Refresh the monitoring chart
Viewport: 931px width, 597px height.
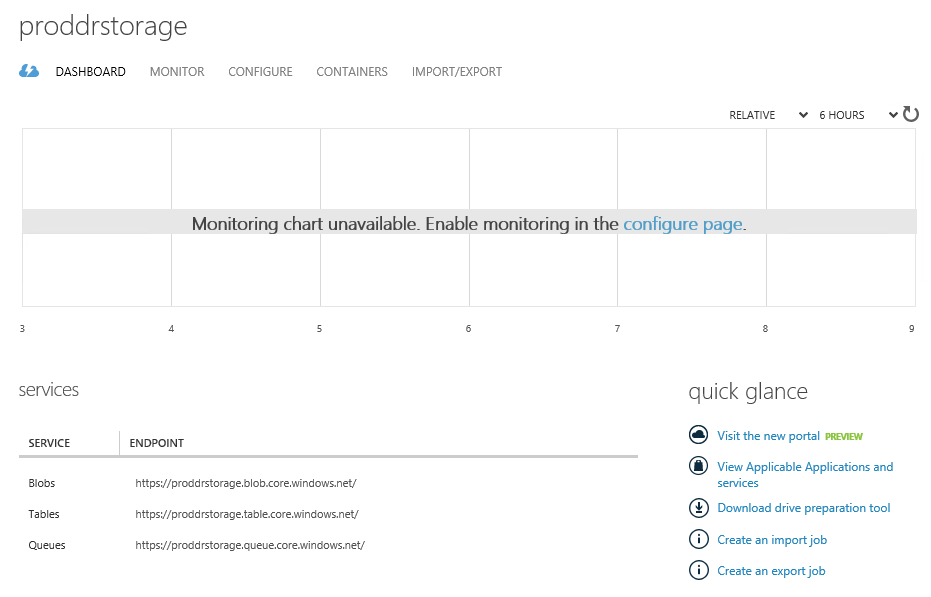[911, 114]
